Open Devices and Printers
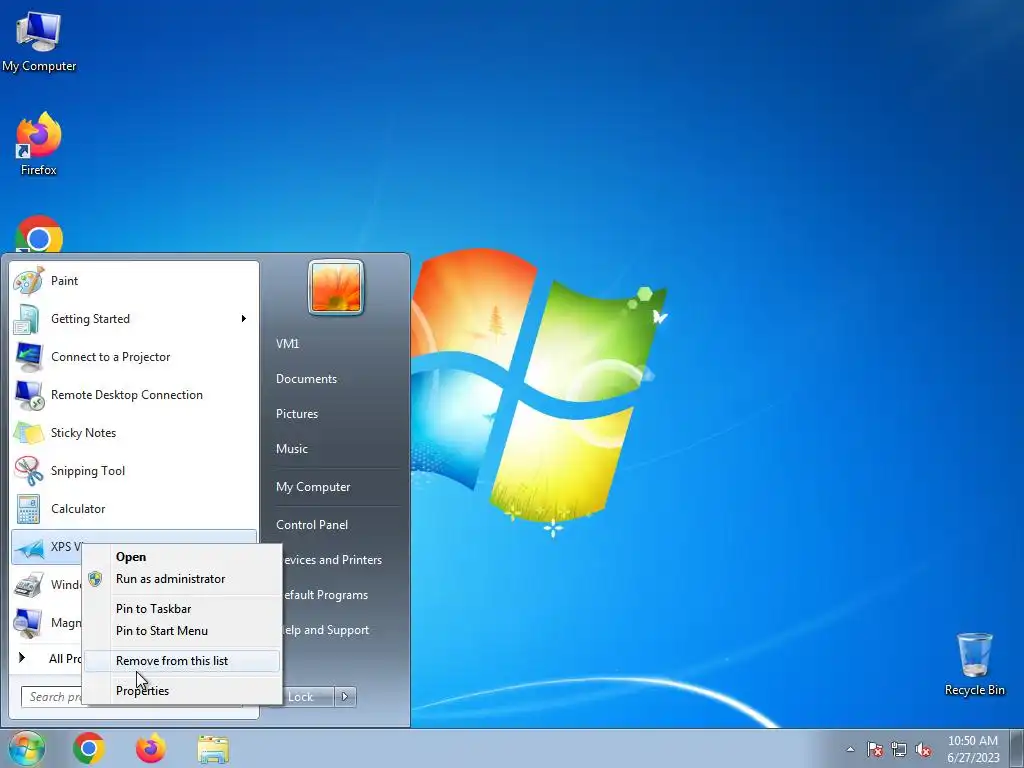 point(332,560)
